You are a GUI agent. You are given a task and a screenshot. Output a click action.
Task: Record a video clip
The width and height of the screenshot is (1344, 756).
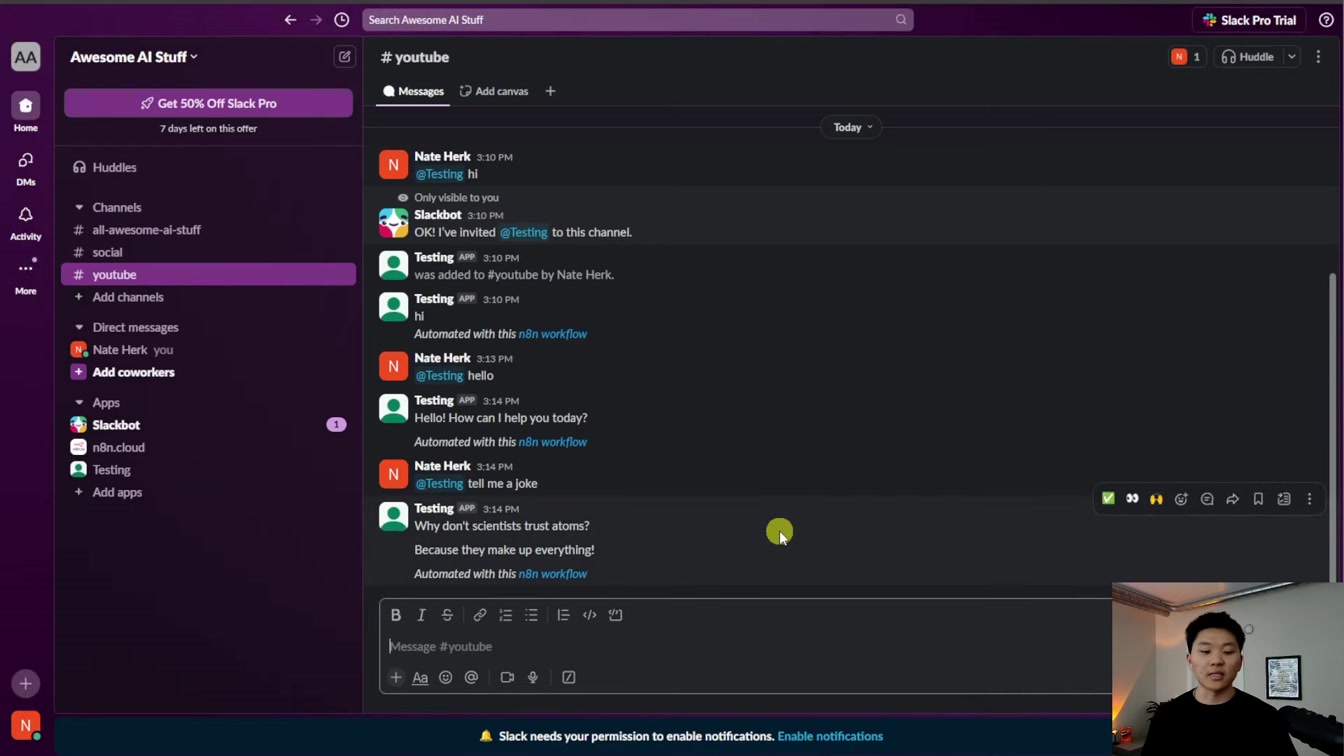click(507, 677)
